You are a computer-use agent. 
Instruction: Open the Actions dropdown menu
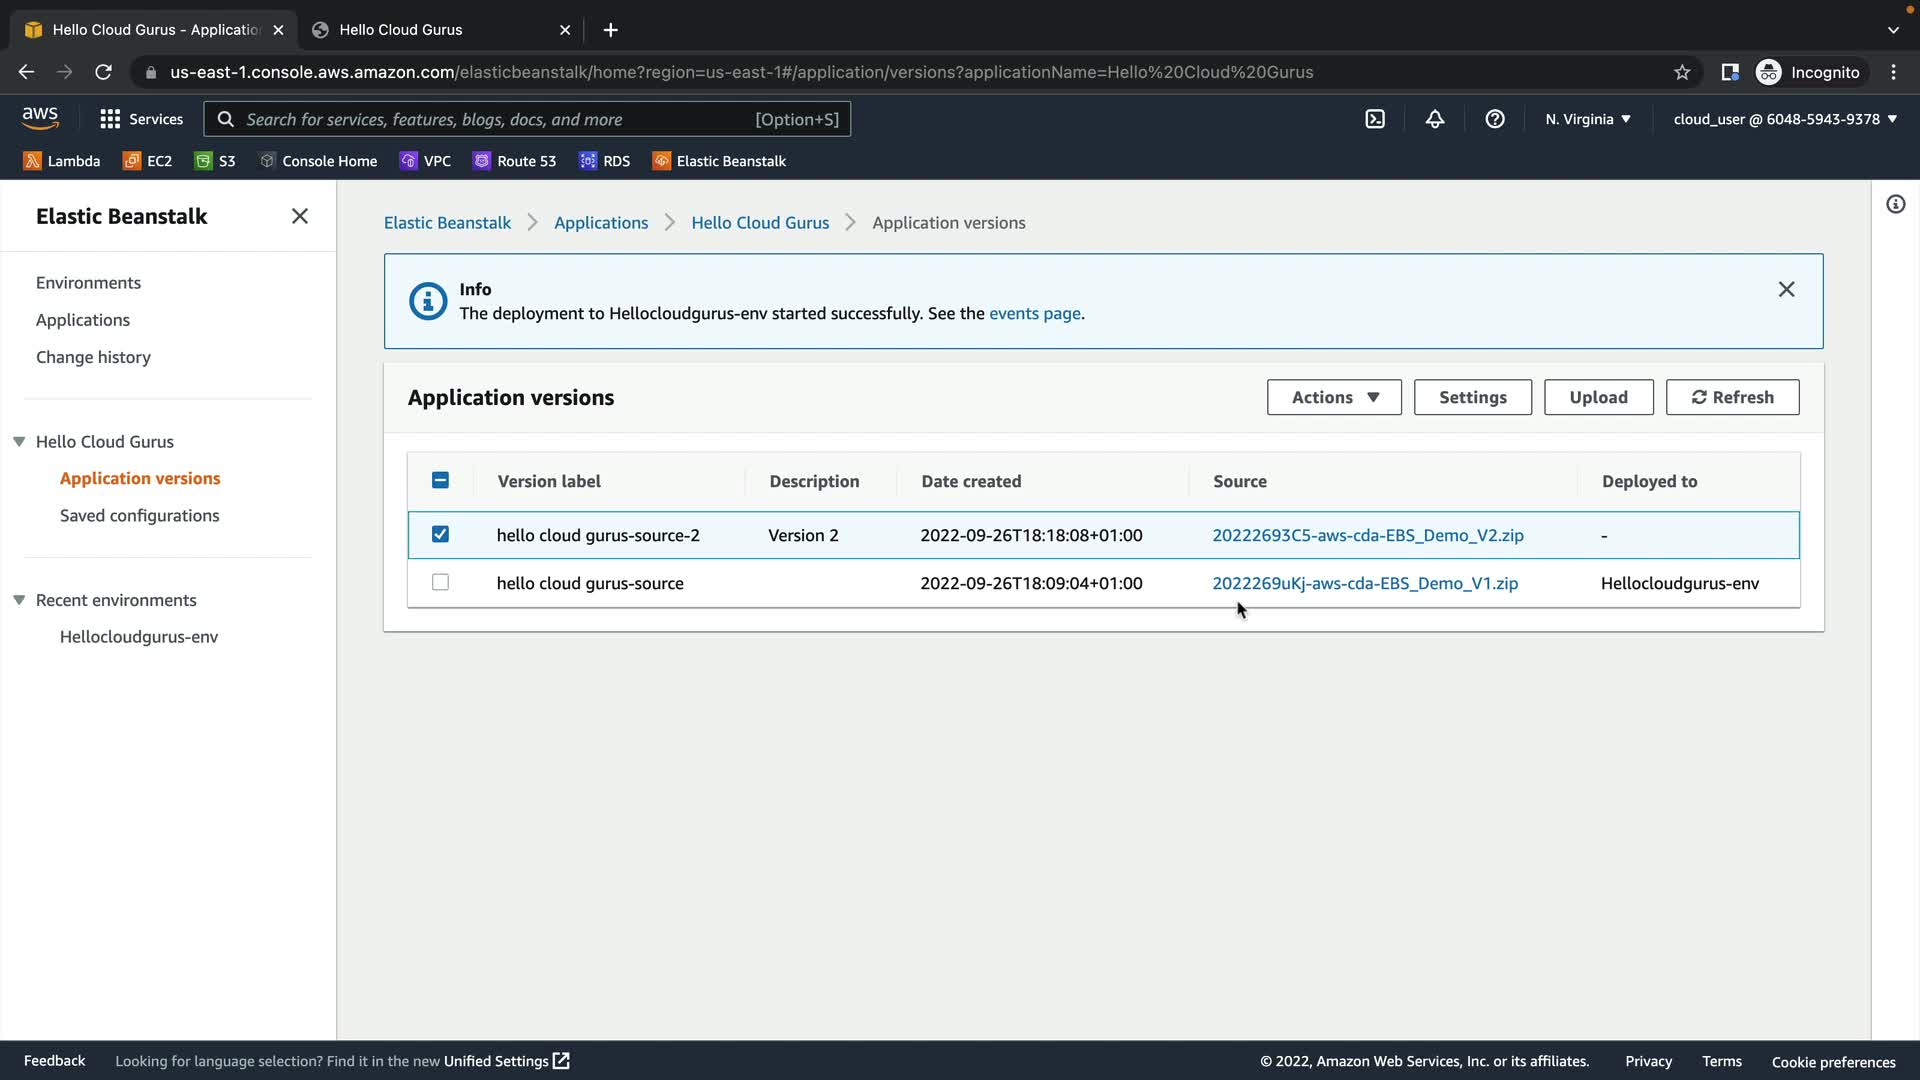pos(1334,397)
